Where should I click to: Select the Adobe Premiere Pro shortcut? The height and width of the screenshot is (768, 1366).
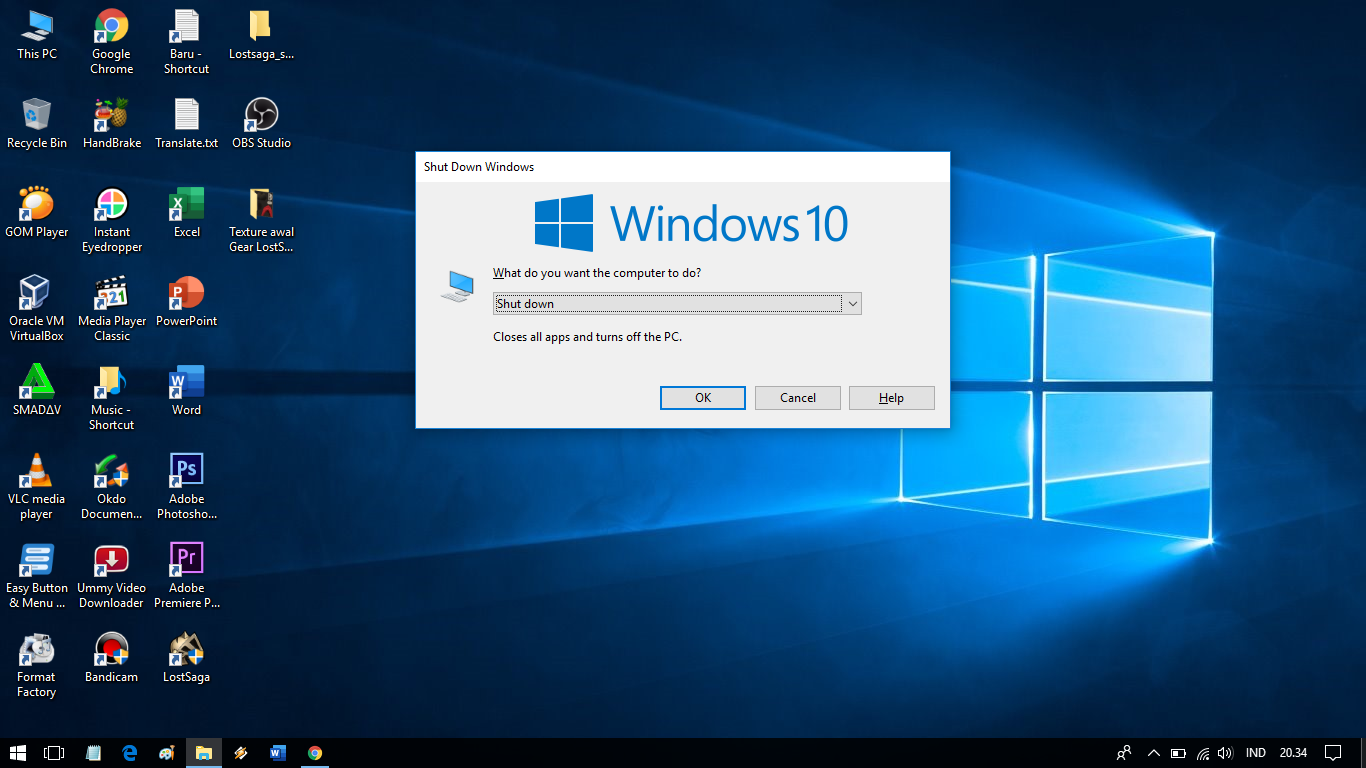pyautogui.click(x=186, y=576)
